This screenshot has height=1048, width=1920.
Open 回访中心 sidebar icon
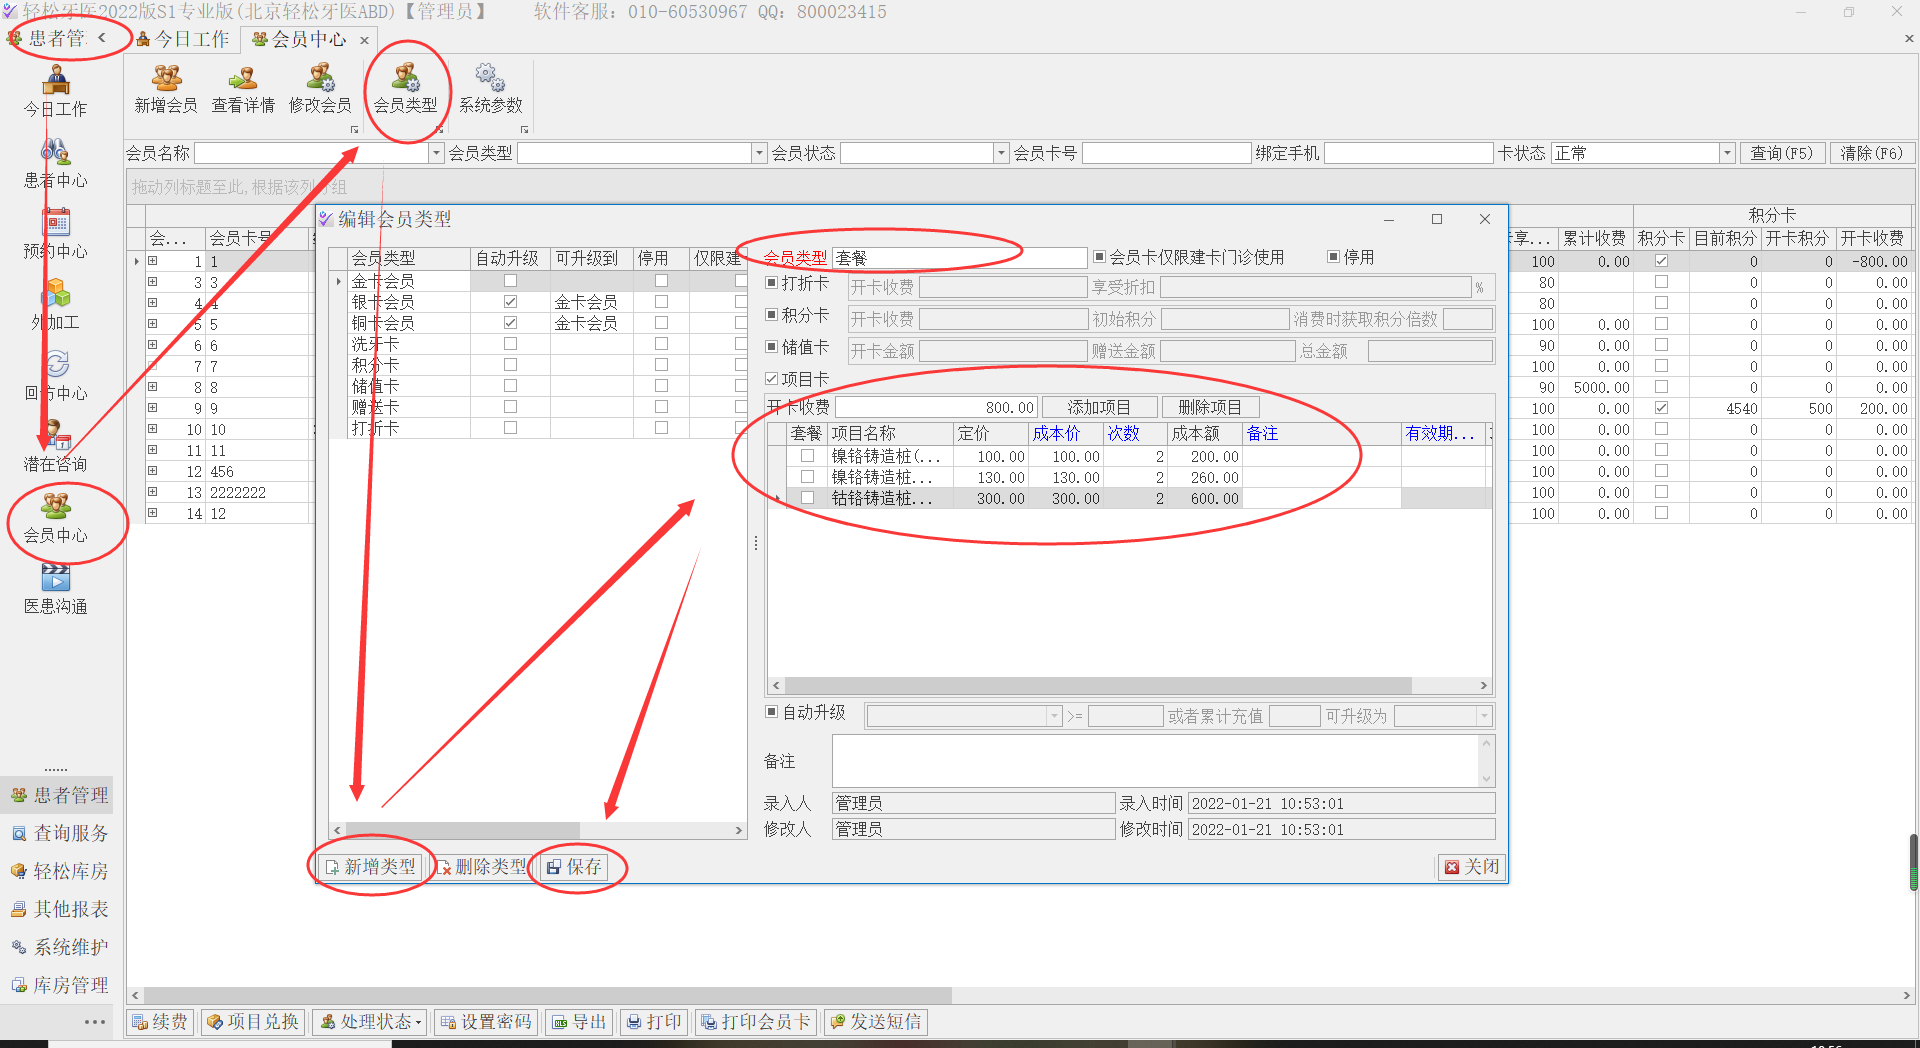point(56,376)
